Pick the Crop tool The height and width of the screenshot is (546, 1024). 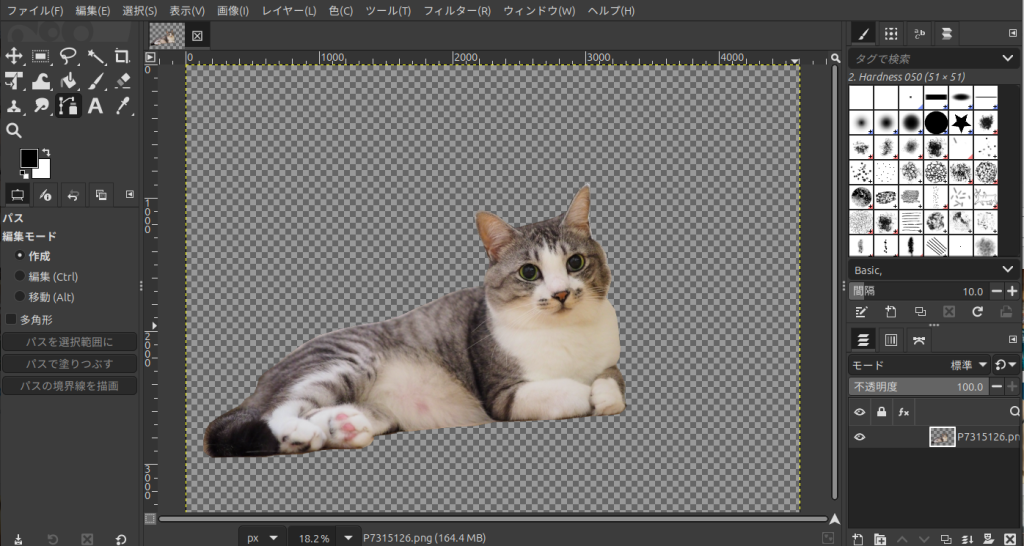pyautogui.click(x=123, y=56)
